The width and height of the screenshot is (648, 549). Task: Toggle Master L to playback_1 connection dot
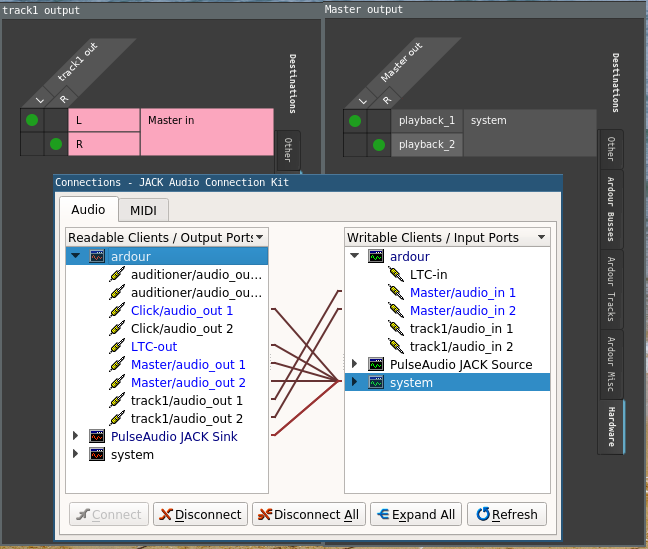click(354, 121)
